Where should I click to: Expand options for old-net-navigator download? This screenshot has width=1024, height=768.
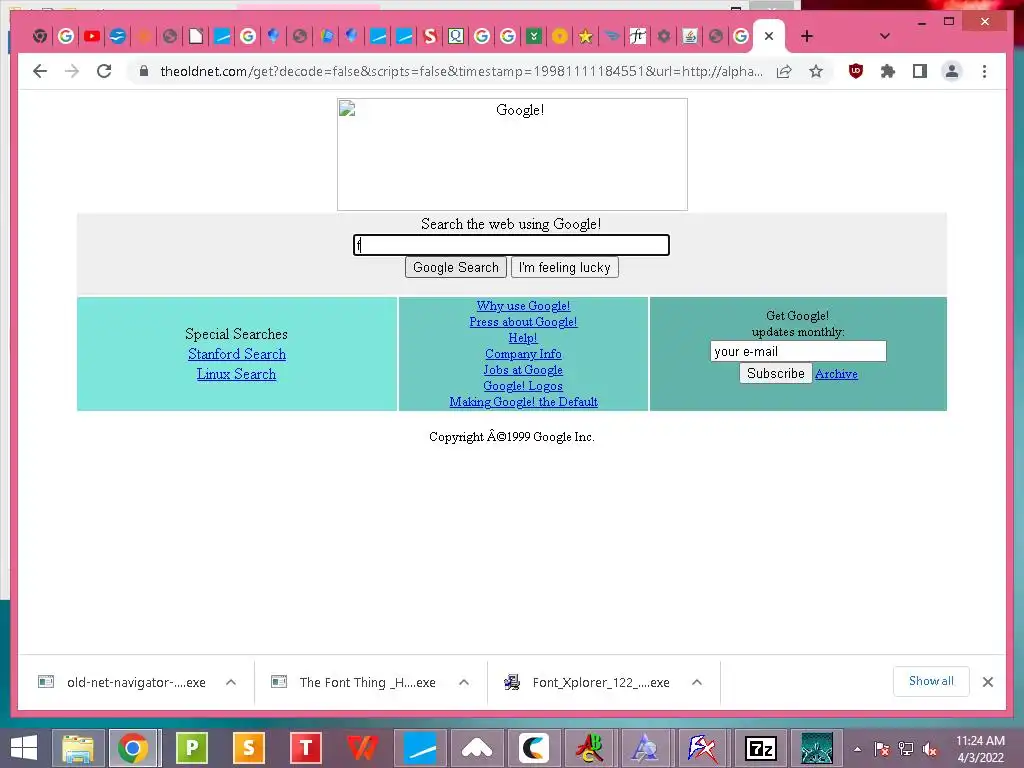coord(231,682)
